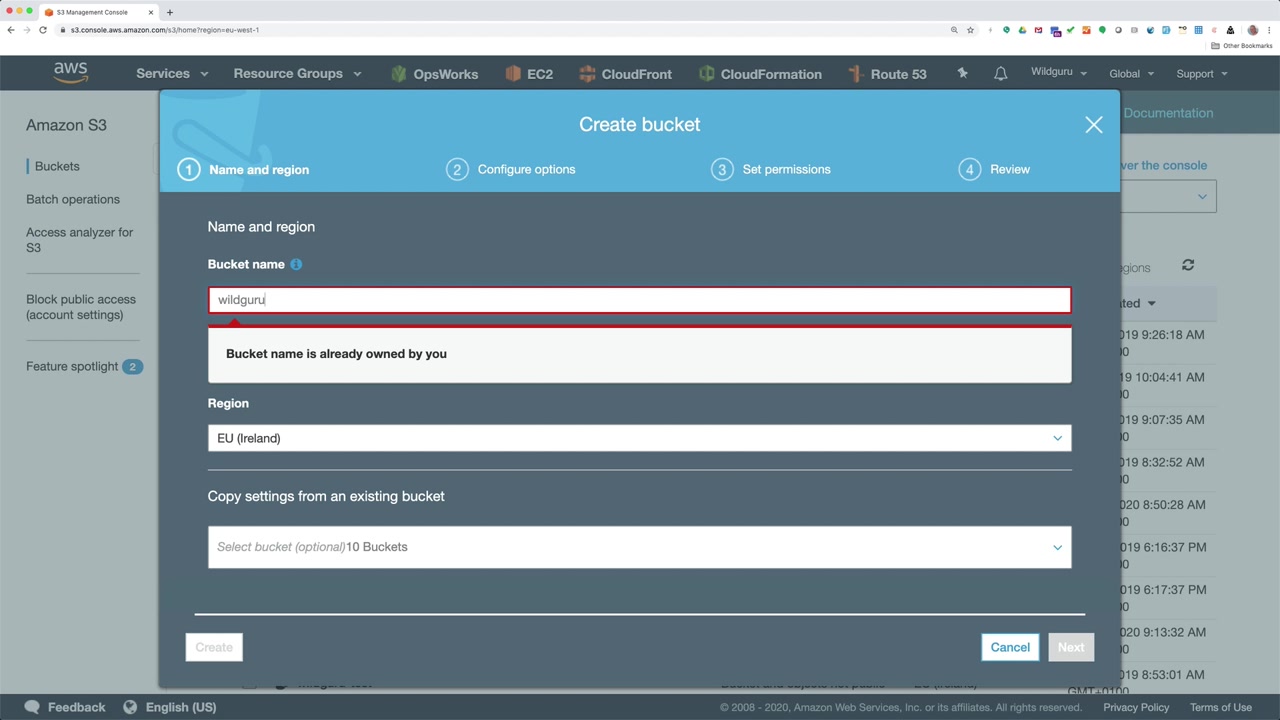This screenshot has width=1280, height=720.
Task: Click the Bucket name info icon
Action: (x=296, y=264)
